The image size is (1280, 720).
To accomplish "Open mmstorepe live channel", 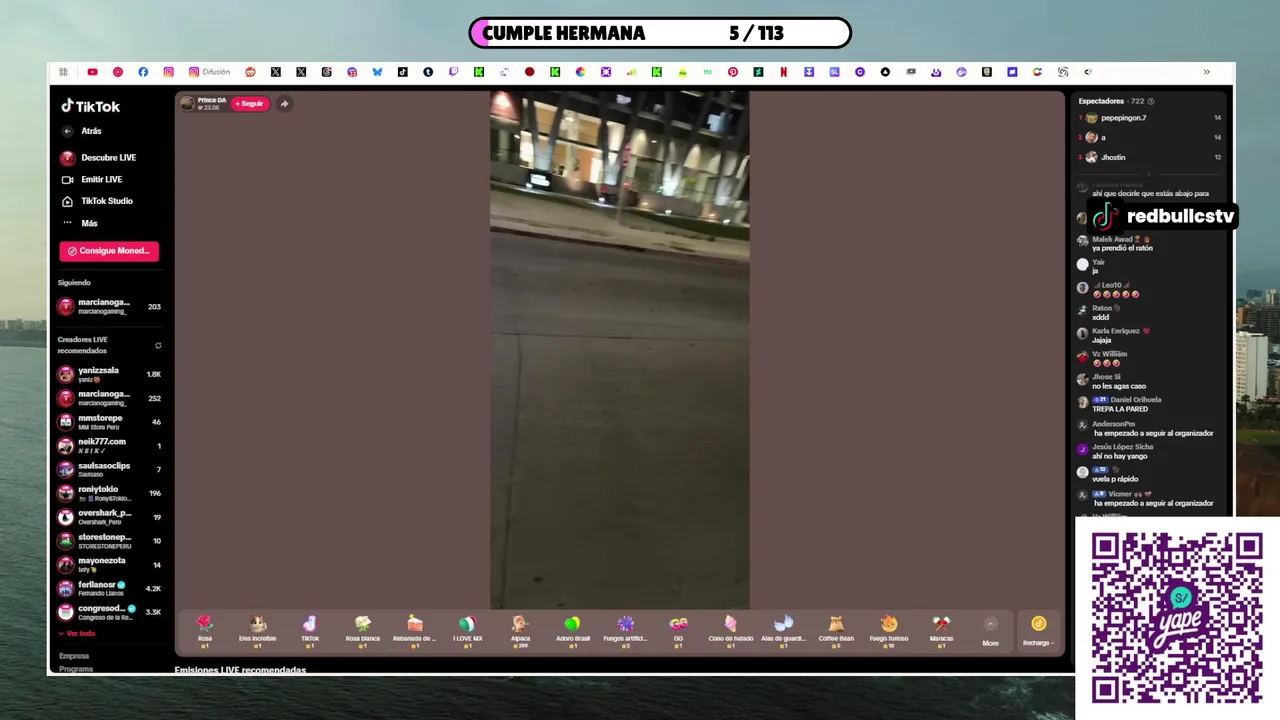I will pyautogui.click(x=110, y=422).
